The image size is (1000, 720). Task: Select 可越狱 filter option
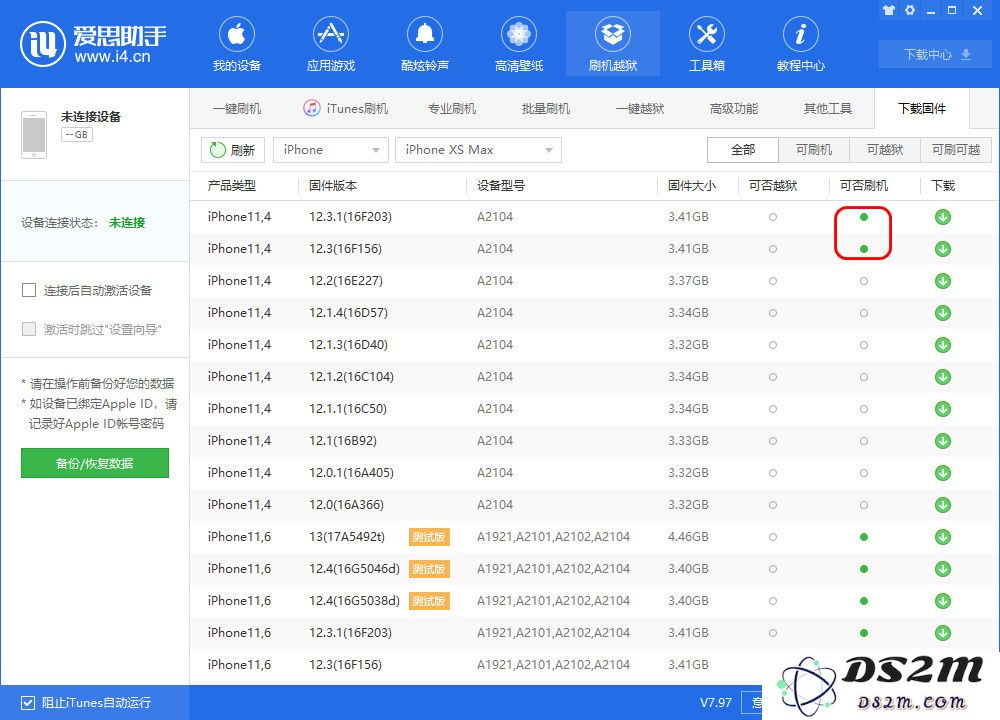(885, 150)
